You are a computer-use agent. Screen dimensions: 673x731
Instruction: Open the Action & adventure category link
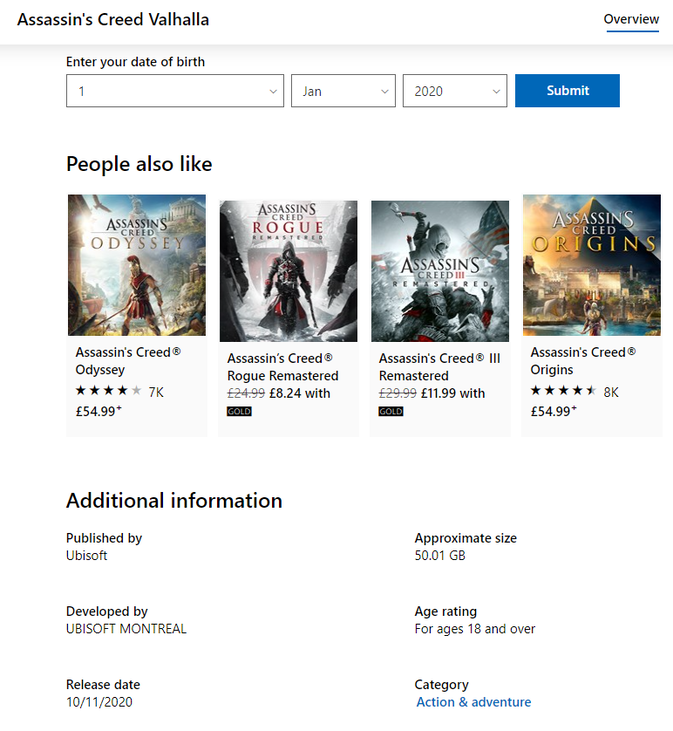coord(474,702)
